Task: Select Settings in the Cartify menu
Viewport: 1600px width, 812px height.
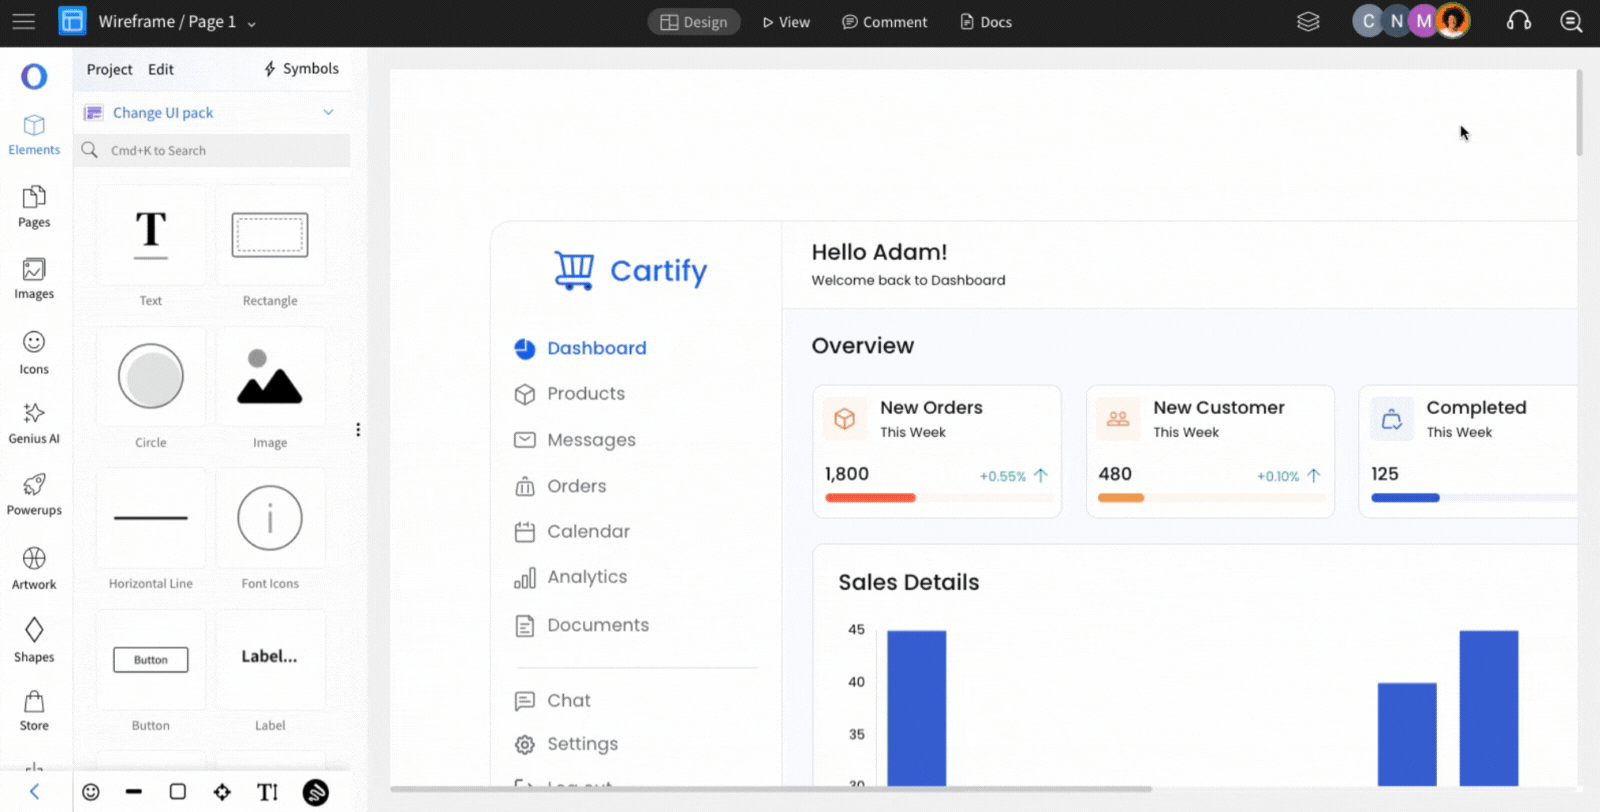Action: coord(566,744)
